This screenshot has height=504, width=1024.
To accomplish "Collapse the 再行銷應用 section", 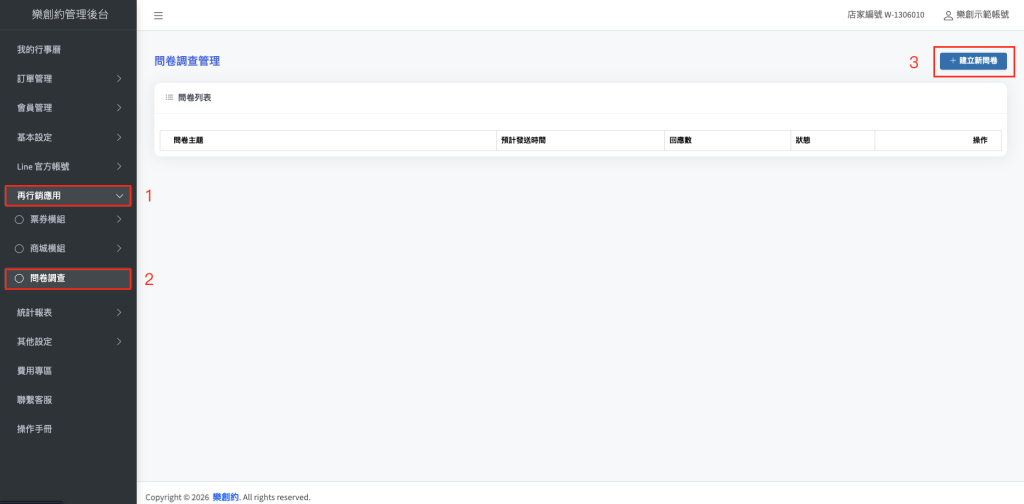I will (119, 196).
